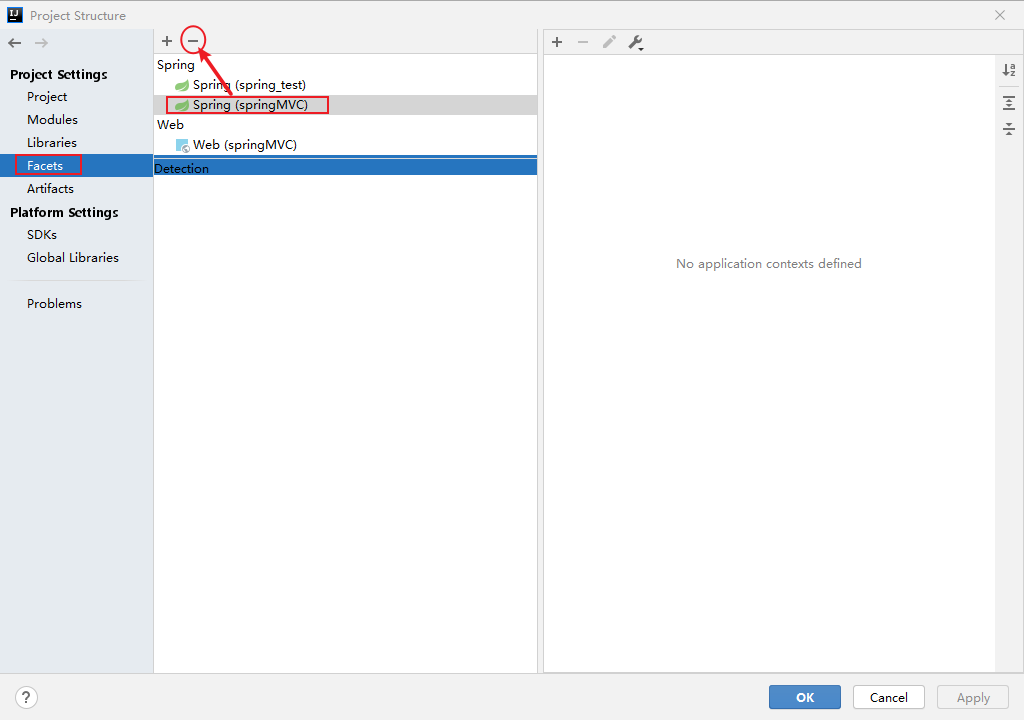Close the Project Structure dialog
The width and height of the screenshot is (1024, 720).
coord(1000,15)
